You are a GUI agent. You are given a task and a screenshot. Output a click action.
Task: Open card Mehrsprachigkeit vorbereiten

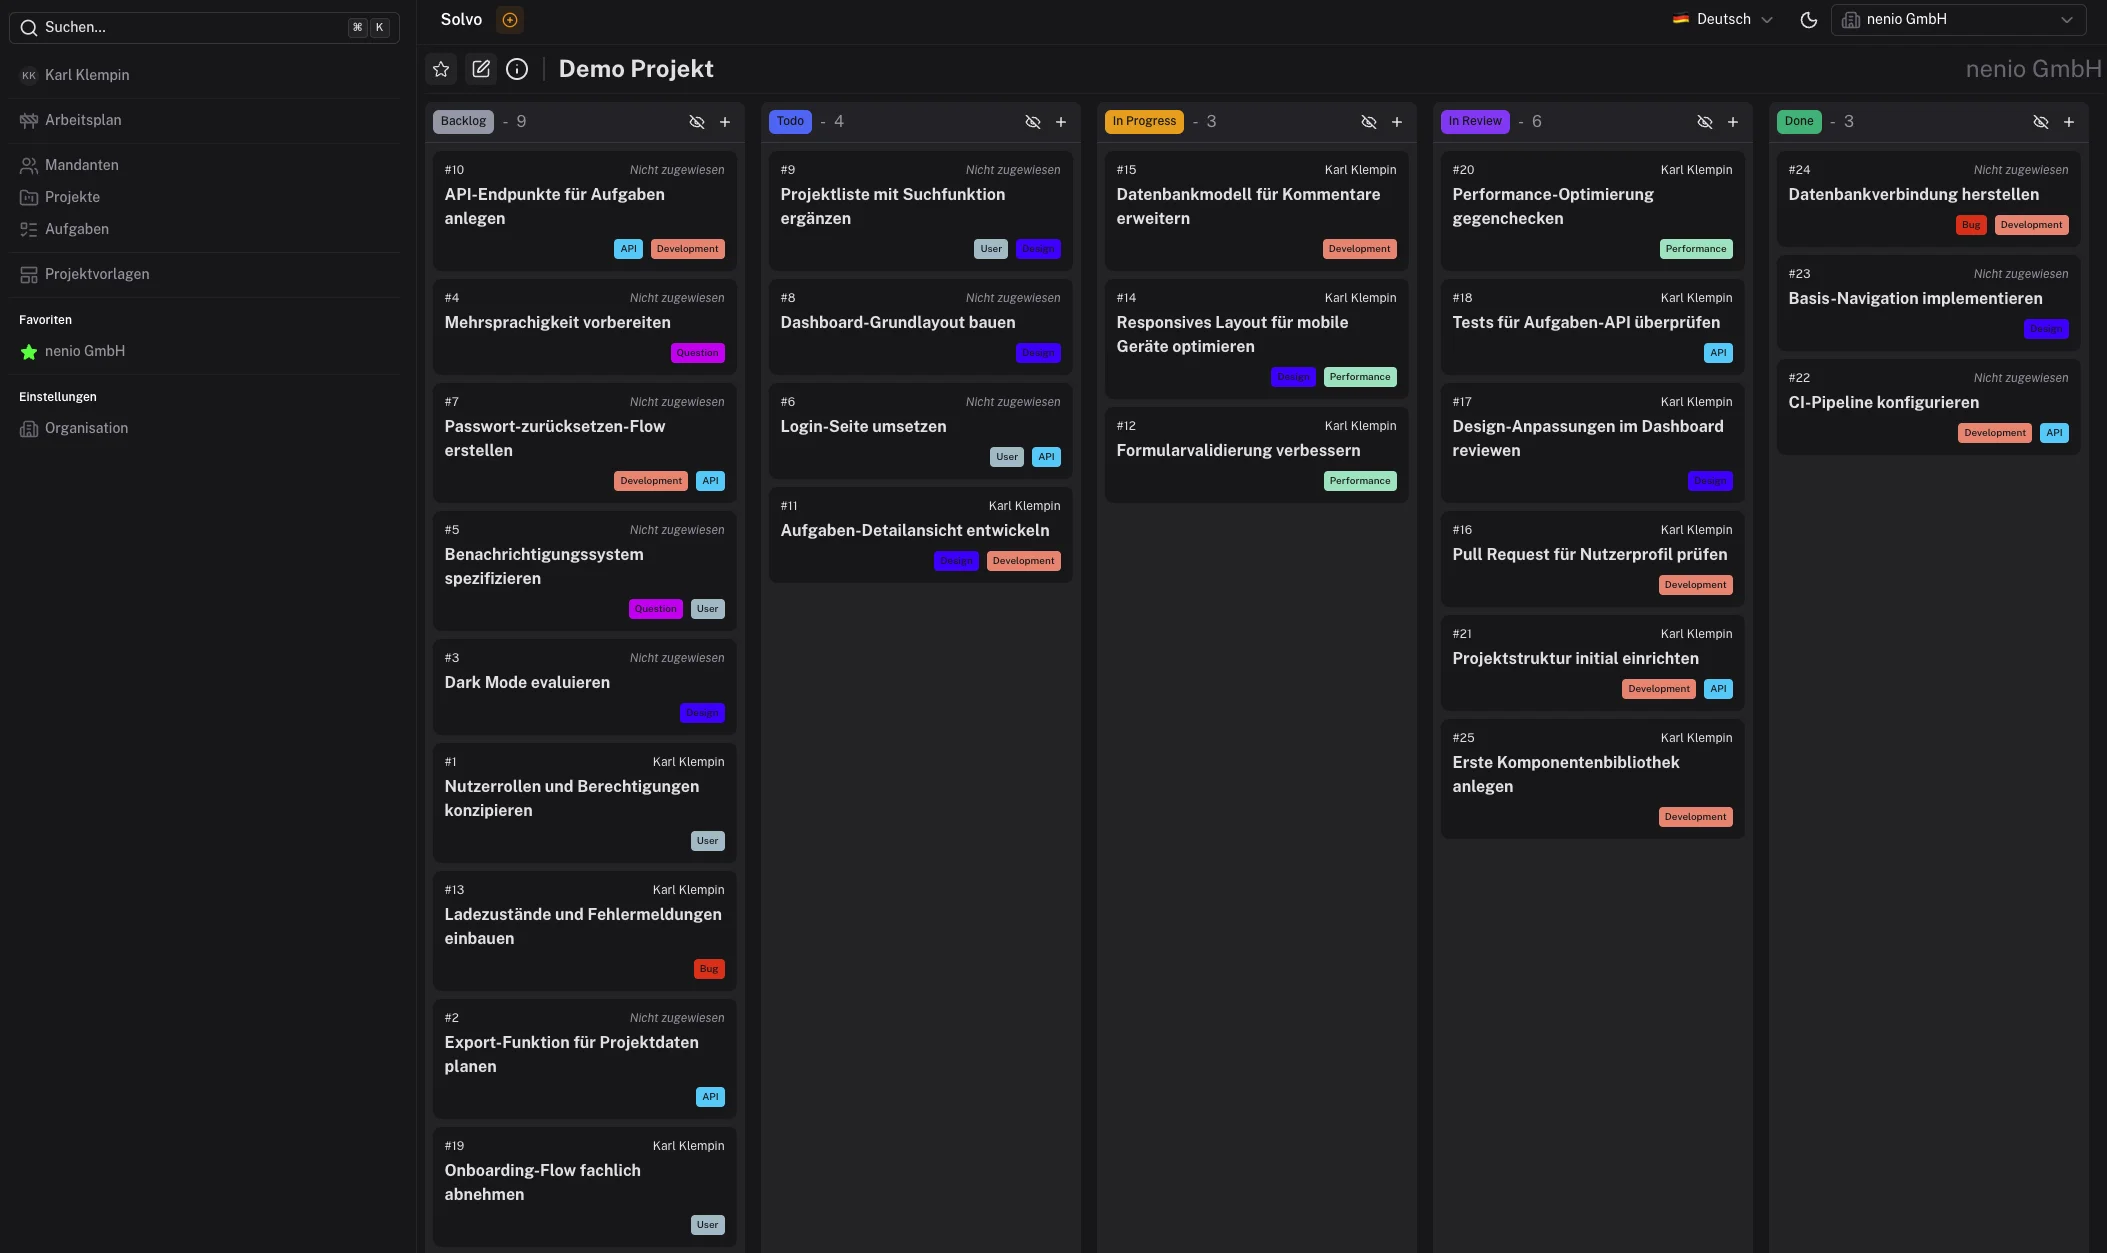[x=584, y=326]
